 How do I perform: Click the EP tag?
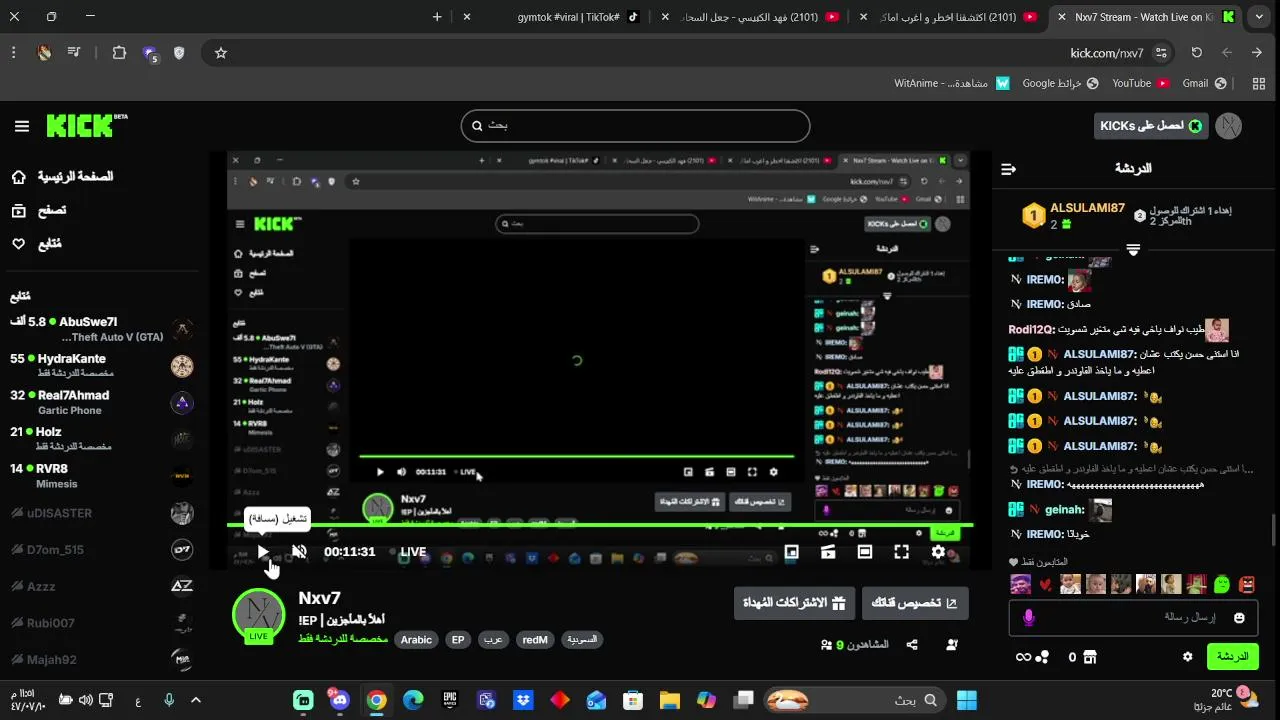[x=458, y=640]
